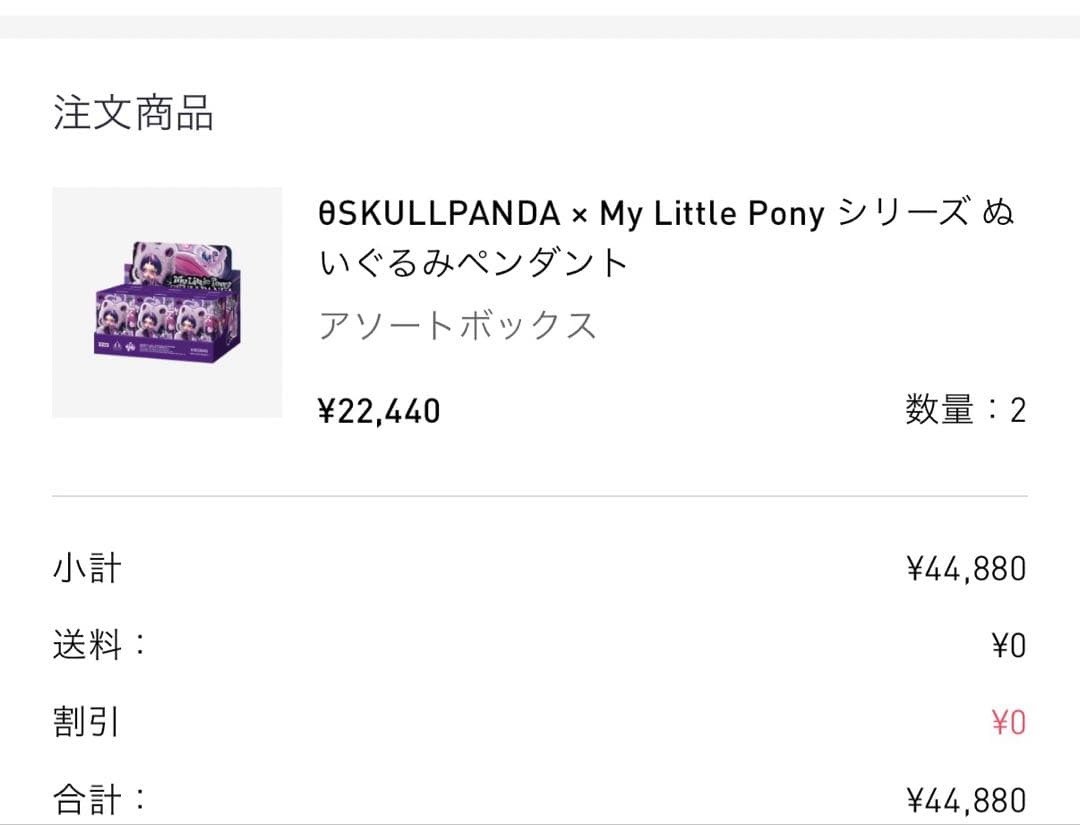The image size is (1080, 825).
Task: Select the 小計 subtotal label
Action: coord(87,569)
